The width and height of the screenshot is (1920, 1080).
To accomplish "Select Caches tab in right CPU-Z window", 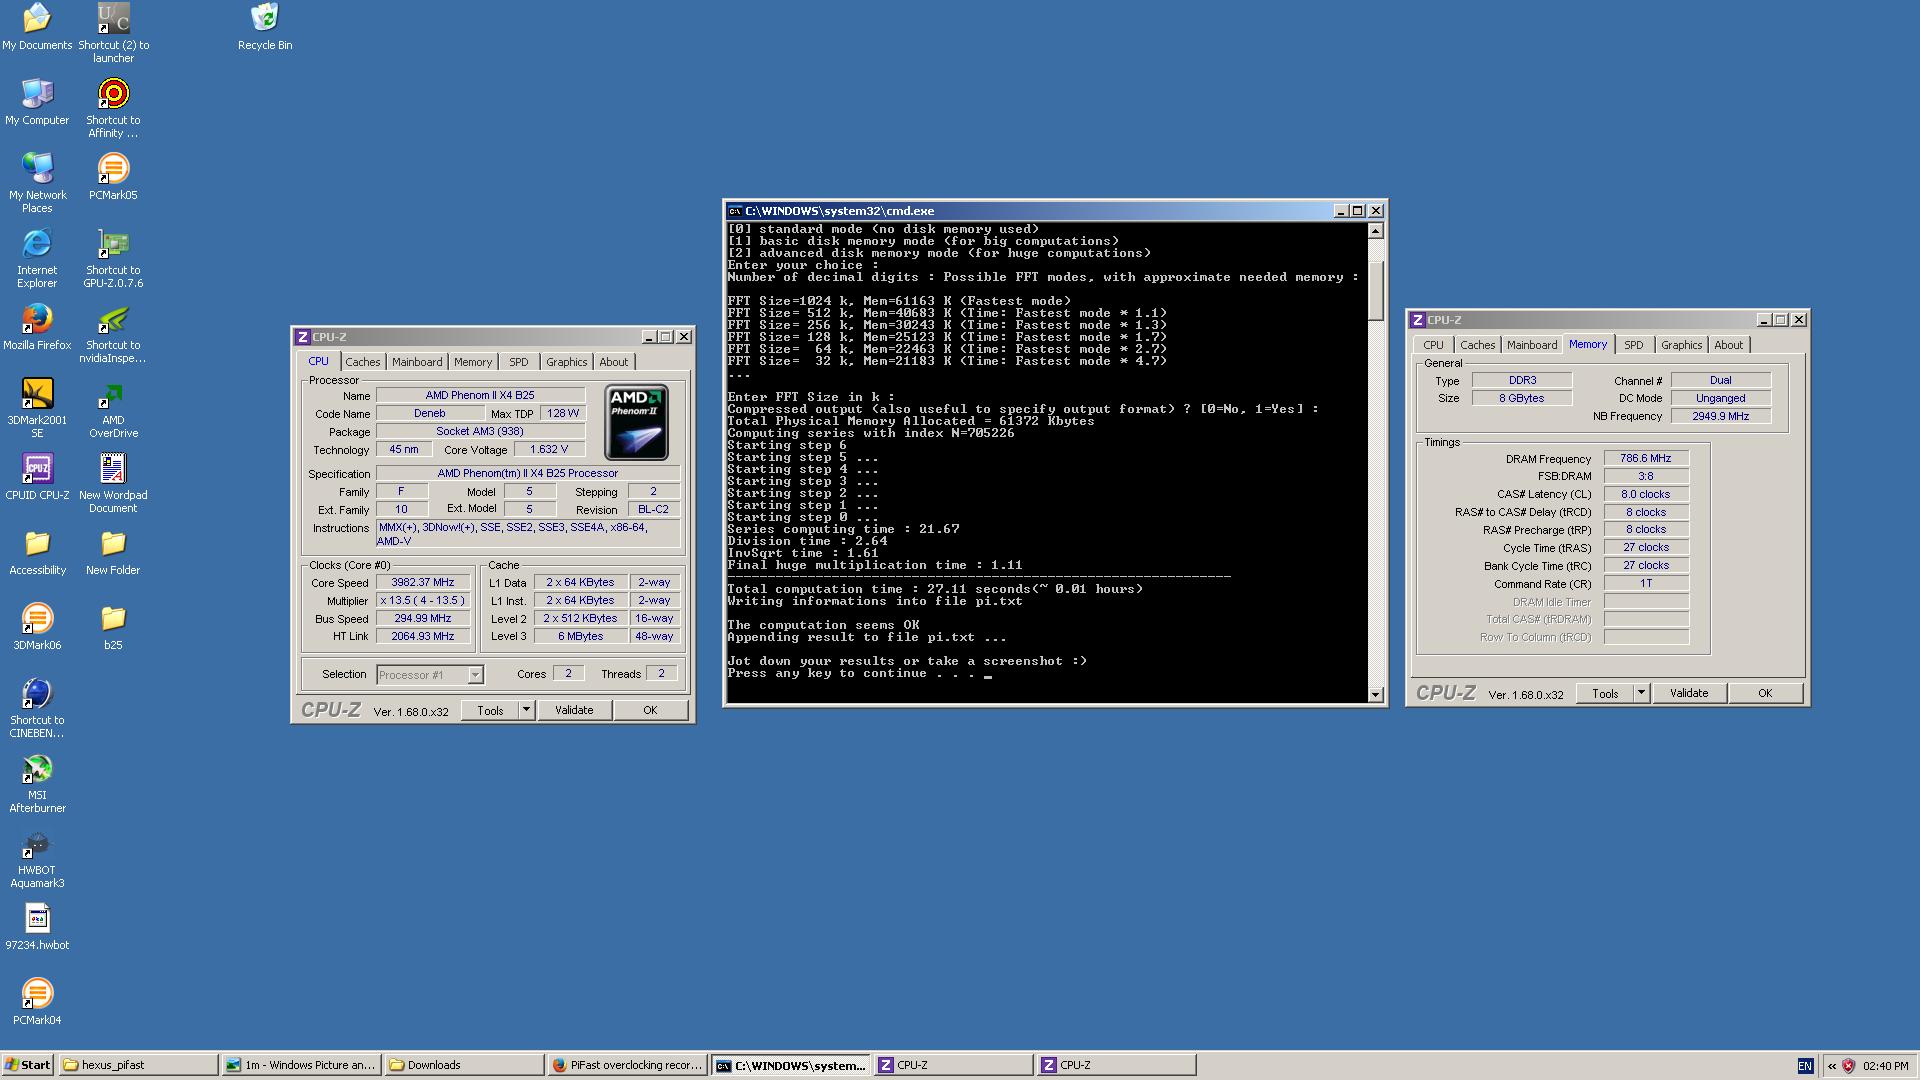I will tap(1478, 345).
